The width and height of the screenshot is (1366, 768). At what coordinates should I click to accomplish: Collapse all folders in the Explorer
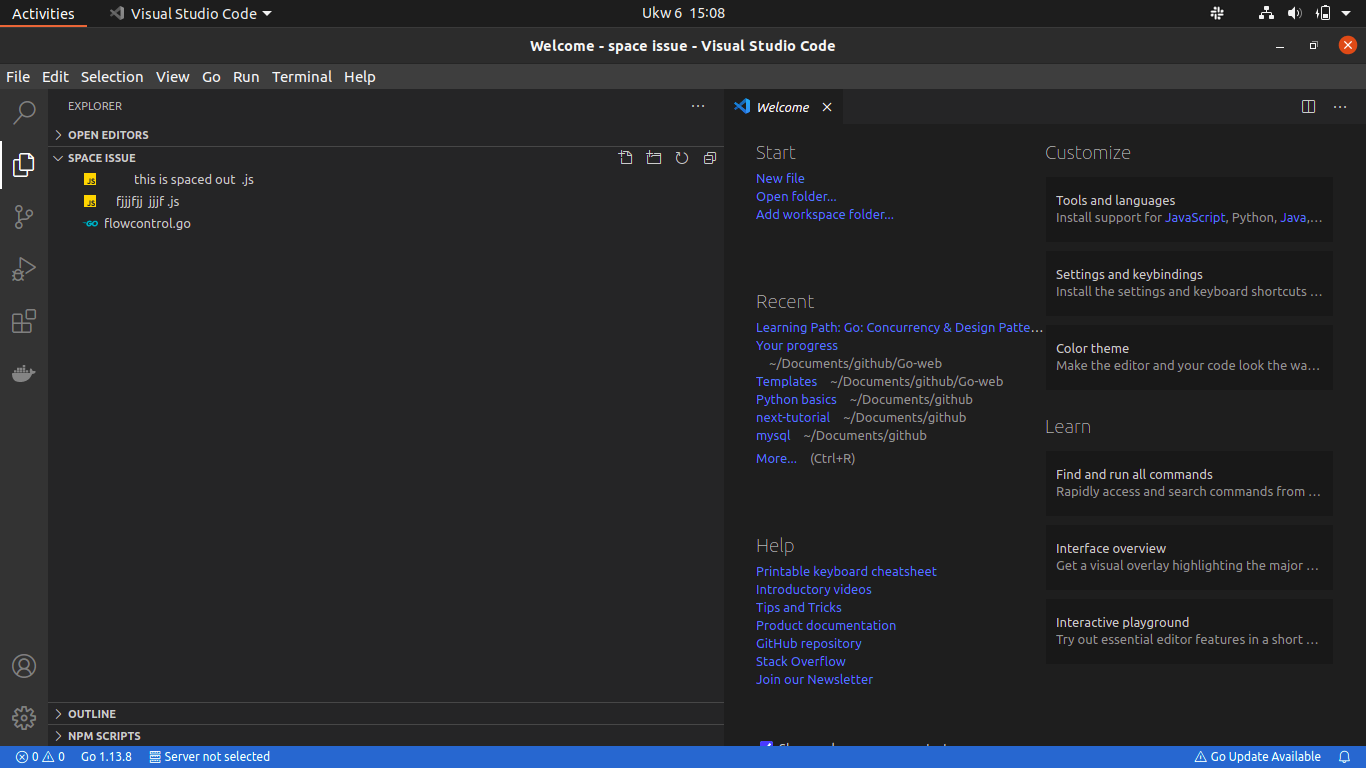point(709,157)
